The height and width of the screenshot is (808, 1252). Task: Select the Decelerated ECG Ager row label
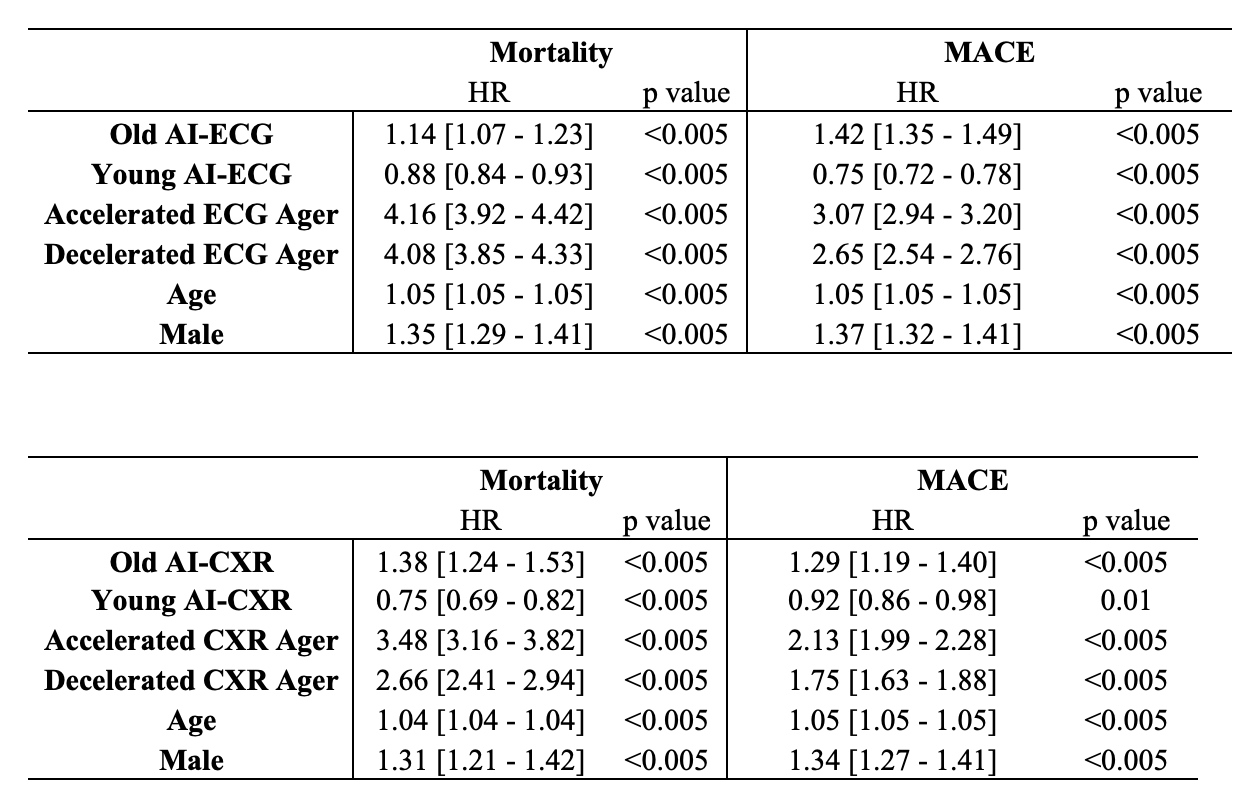(x=191, y=254)
